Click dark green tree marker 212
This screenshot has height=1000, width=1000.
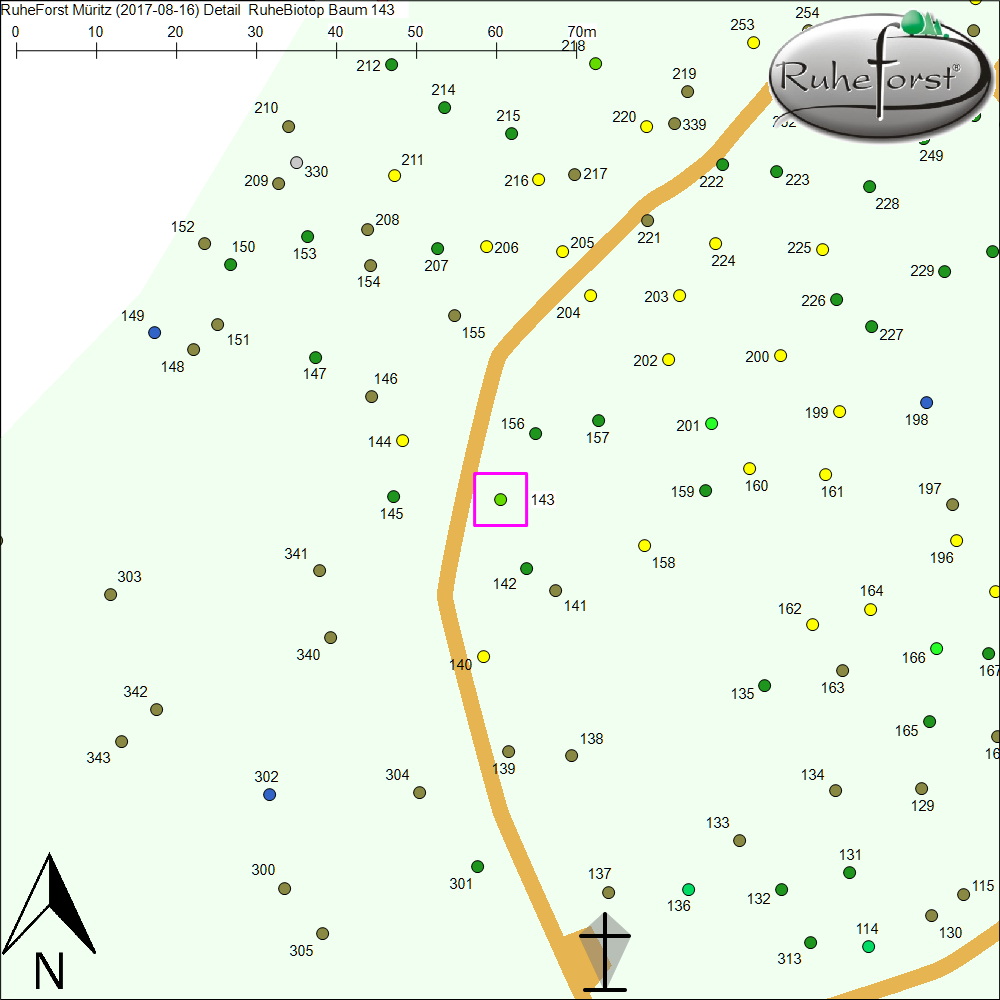[x=392, y=65]
